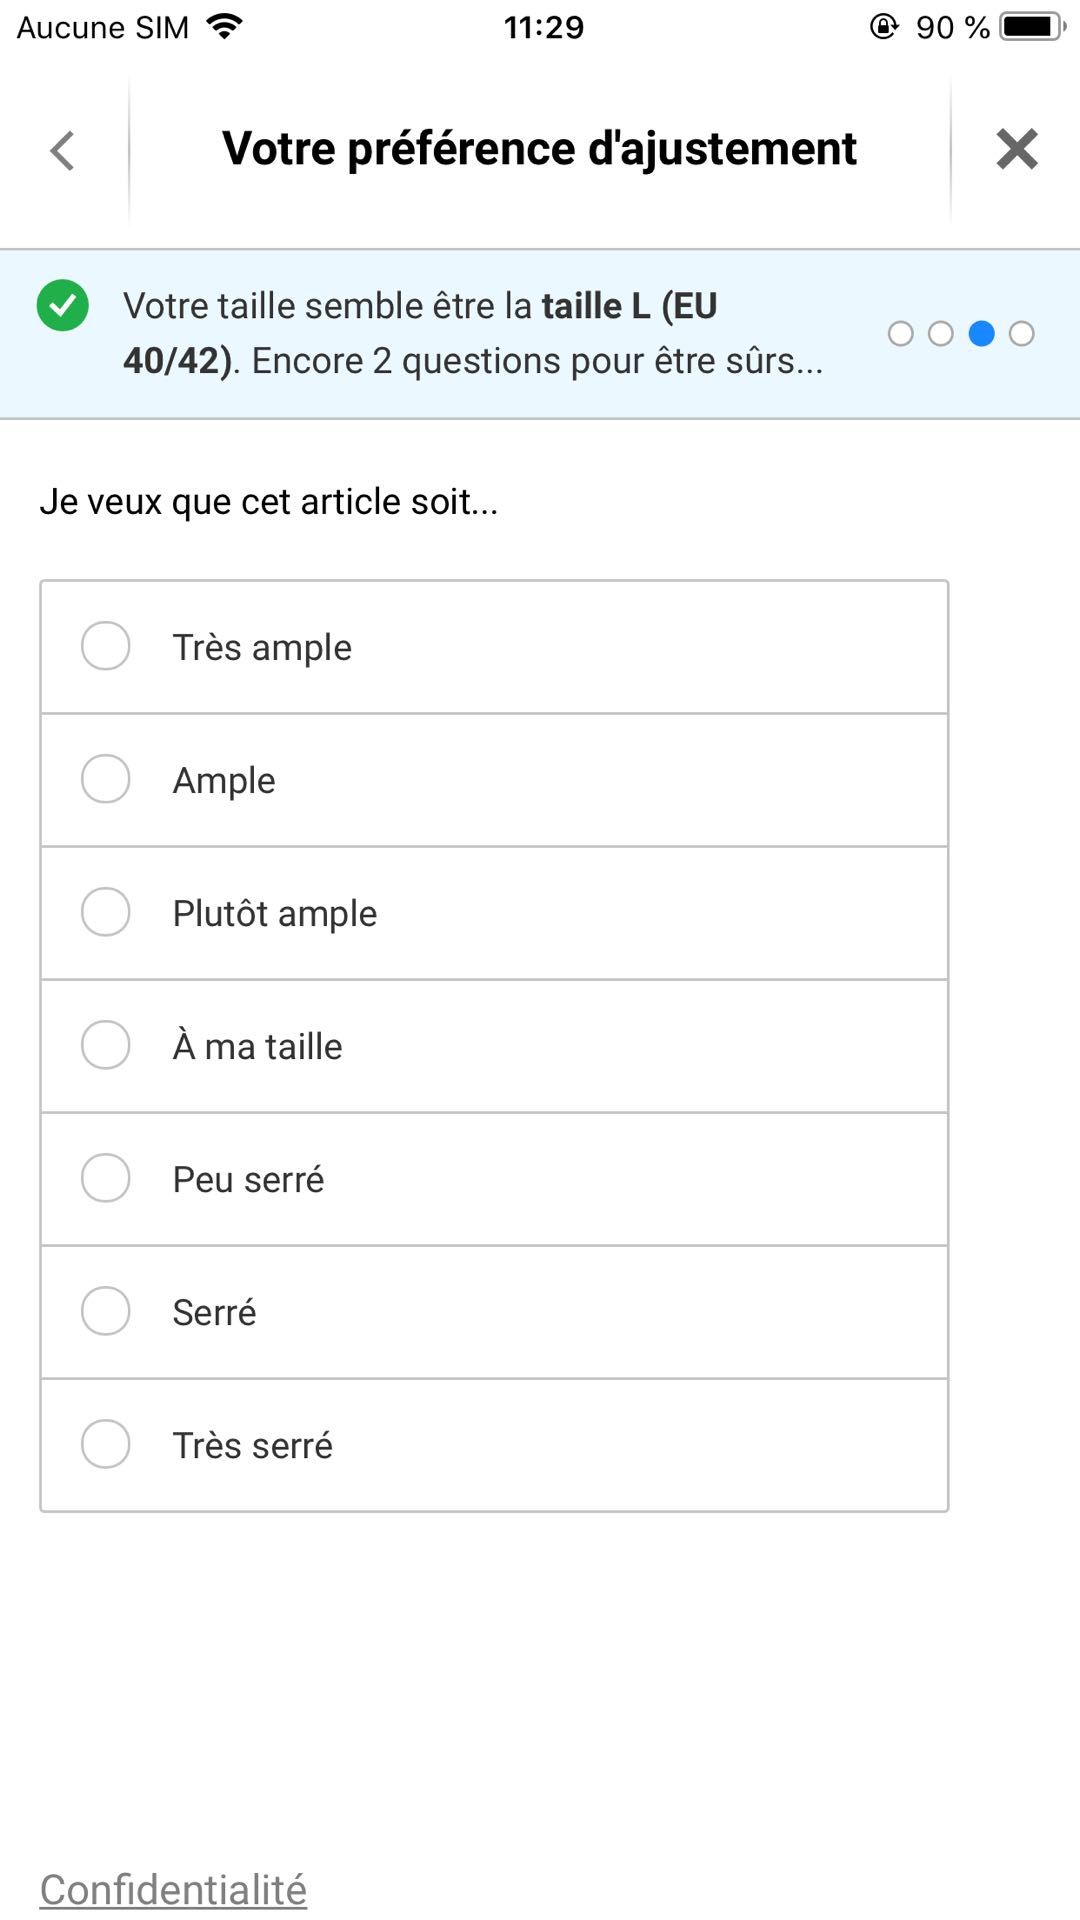Tap the 'Votre préférence d'ajustement' title
Image resolution: width=1080 pixels, height=1920 pixels.
tap(539, 149)
